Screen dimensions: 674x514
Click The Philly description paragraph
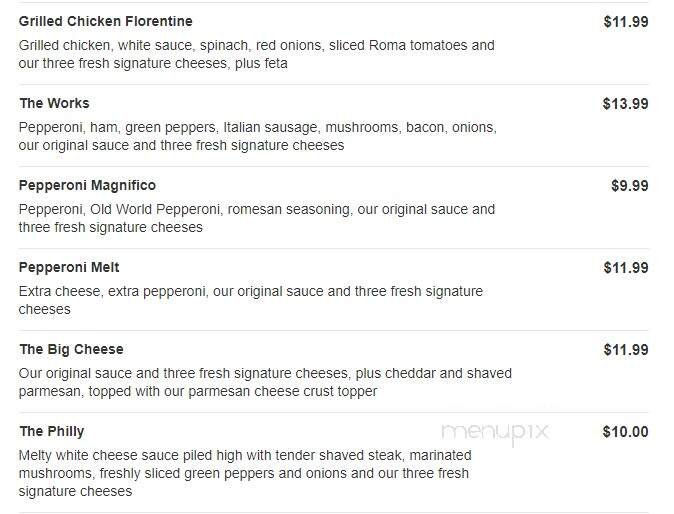(244, 473)
